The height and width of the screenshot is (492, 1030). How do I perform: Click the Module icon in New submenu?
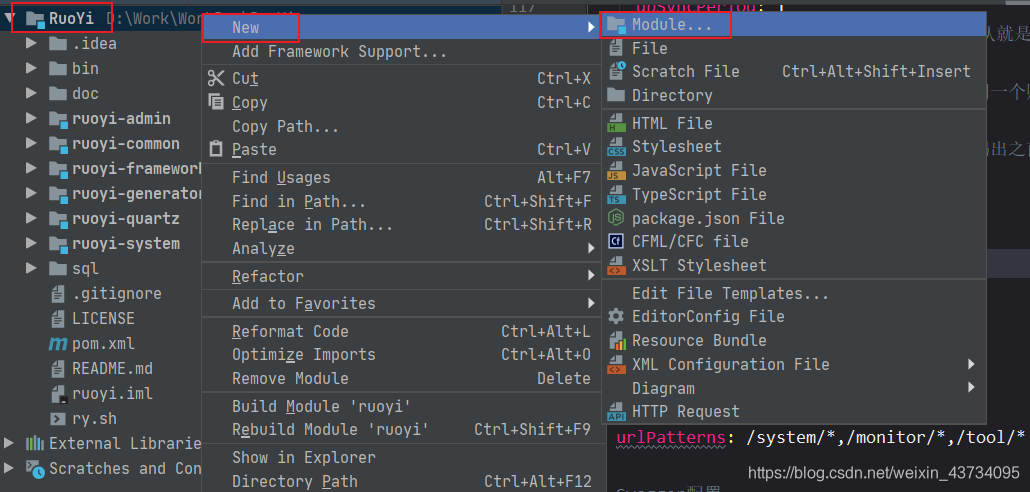click(616, 25)
